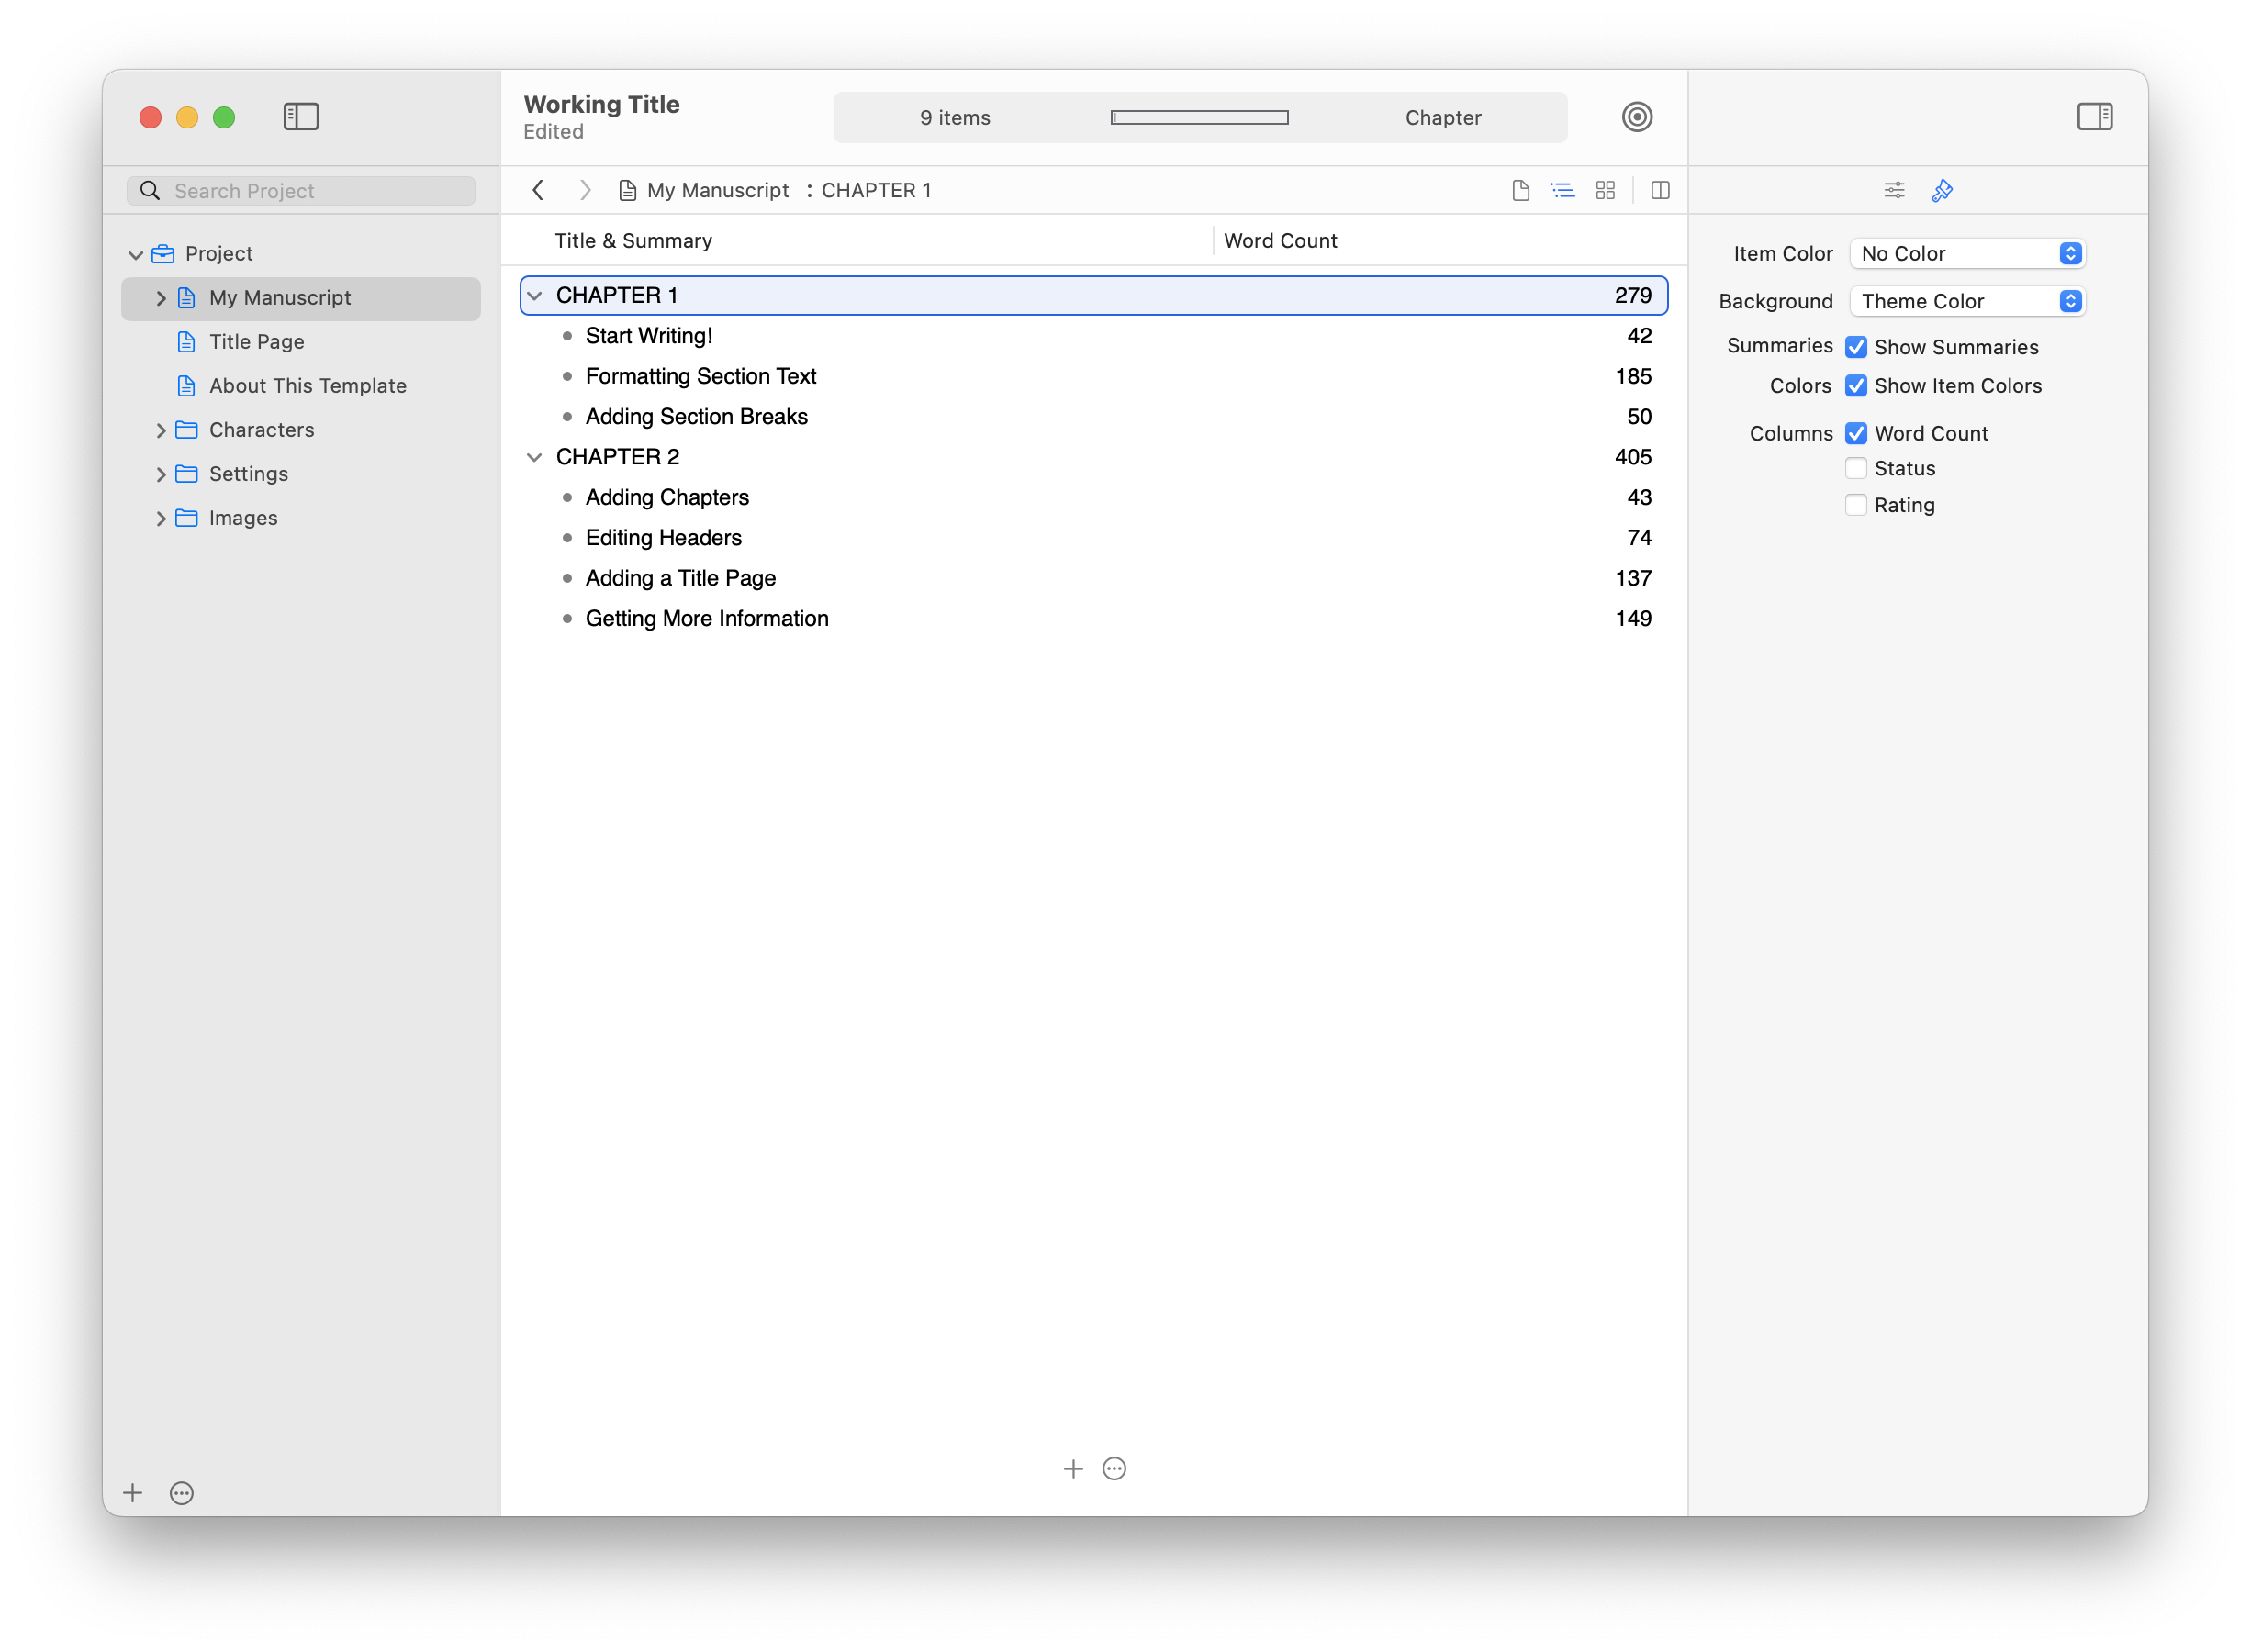Open the Background Theme Color dropdown
The image size is (2251, 1652).
[x=1967, y=301]
